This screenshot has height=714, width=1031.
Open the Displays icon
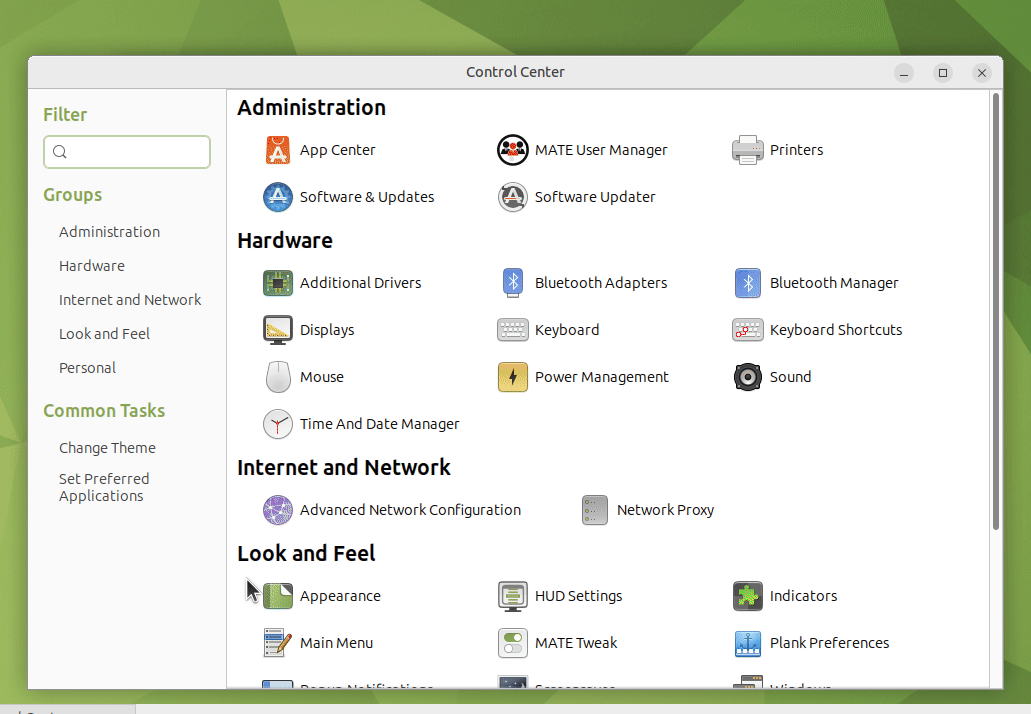point(277,330)
